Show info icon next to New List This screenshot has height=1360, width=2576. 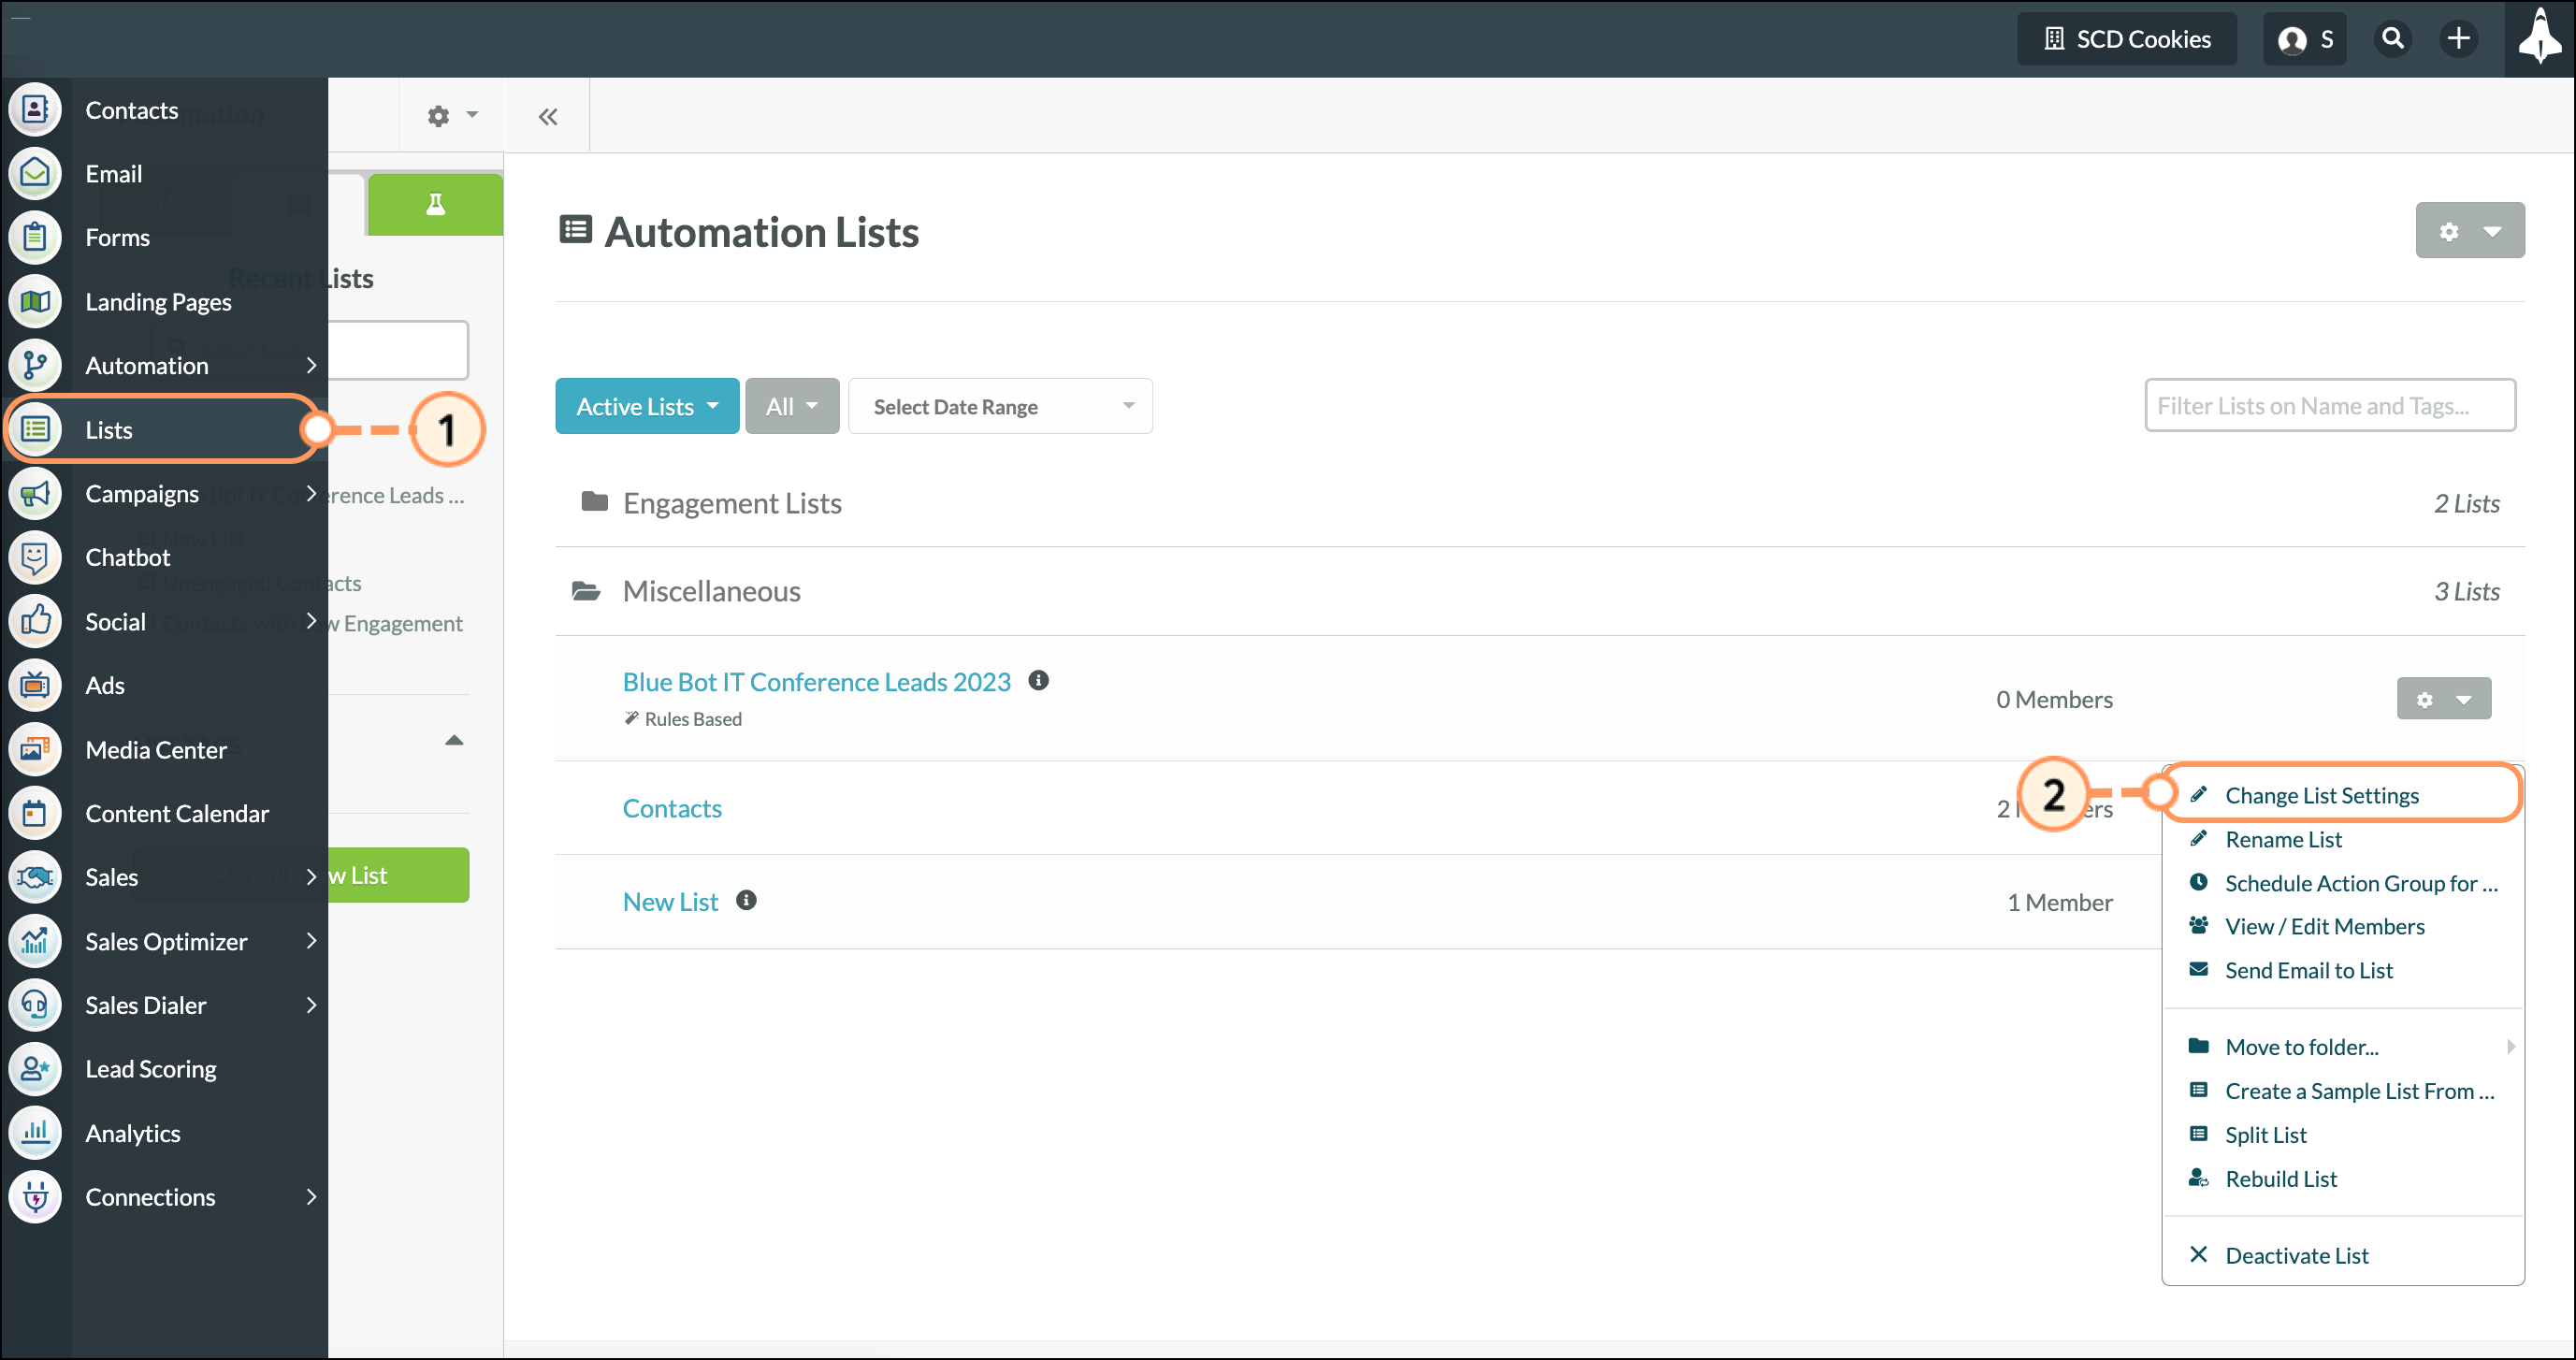(x=746, y=899)
